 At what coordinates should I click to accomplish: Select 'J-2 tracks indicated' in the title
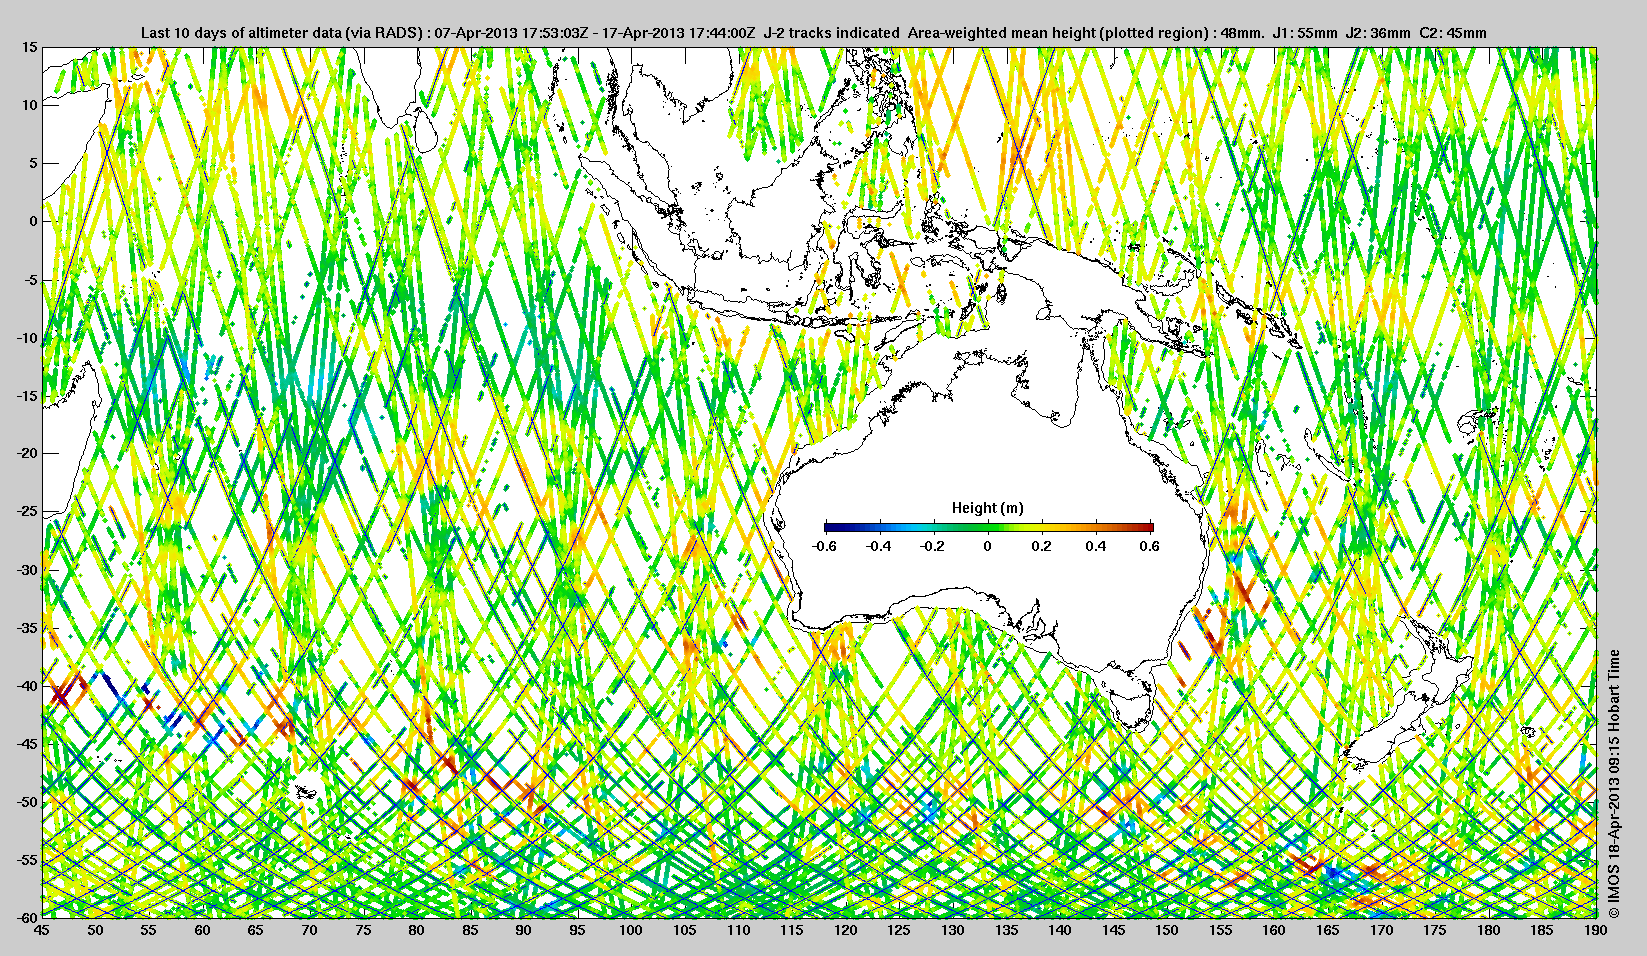pyautogui.click(x=831, y=33)
